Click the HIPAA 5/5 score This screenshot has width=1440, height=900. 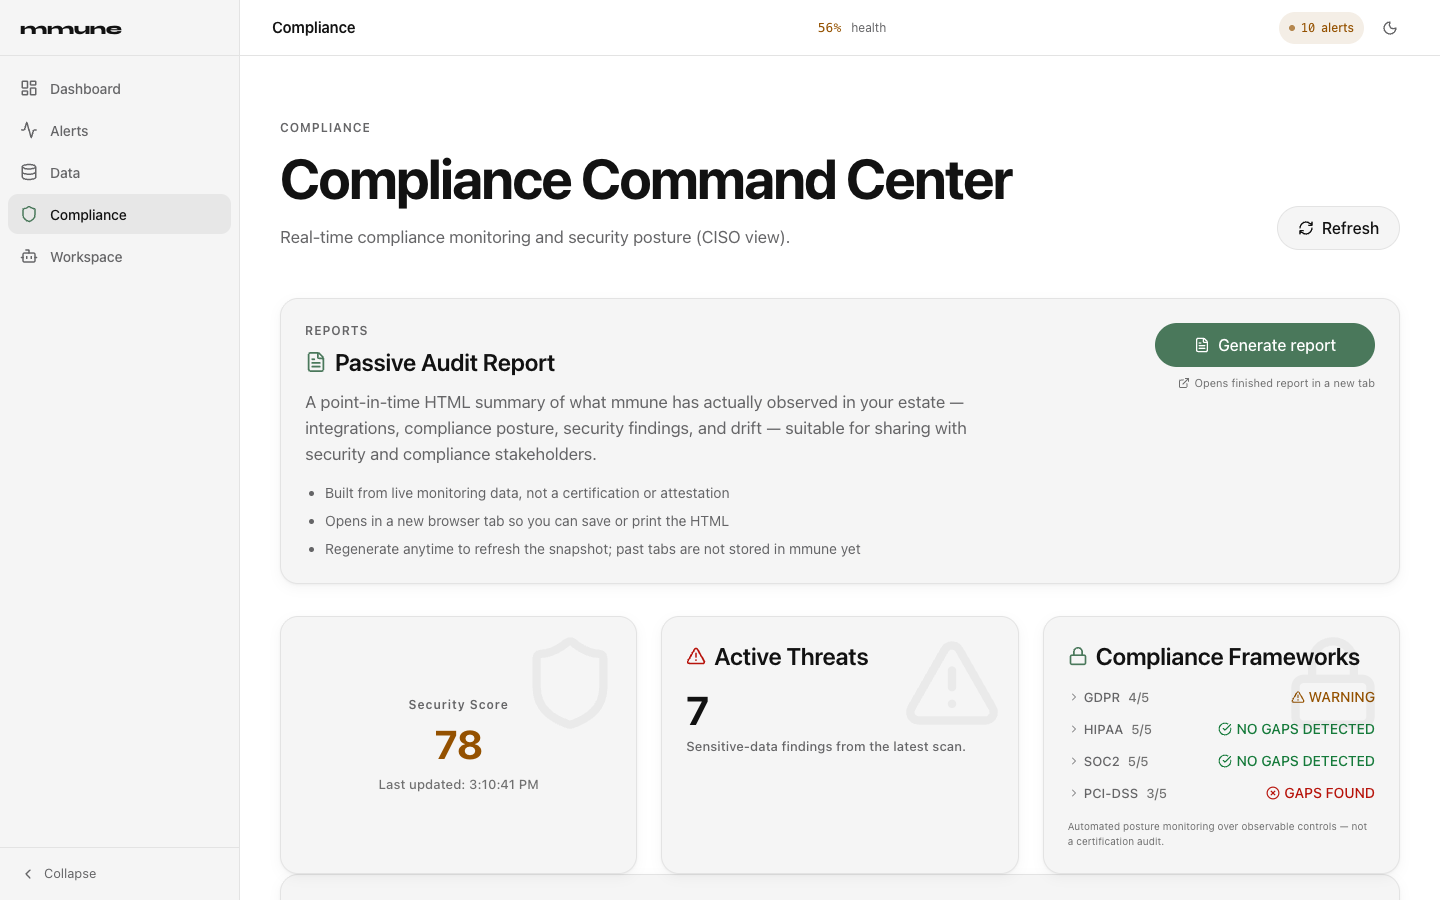click(x=1141, y=729)
